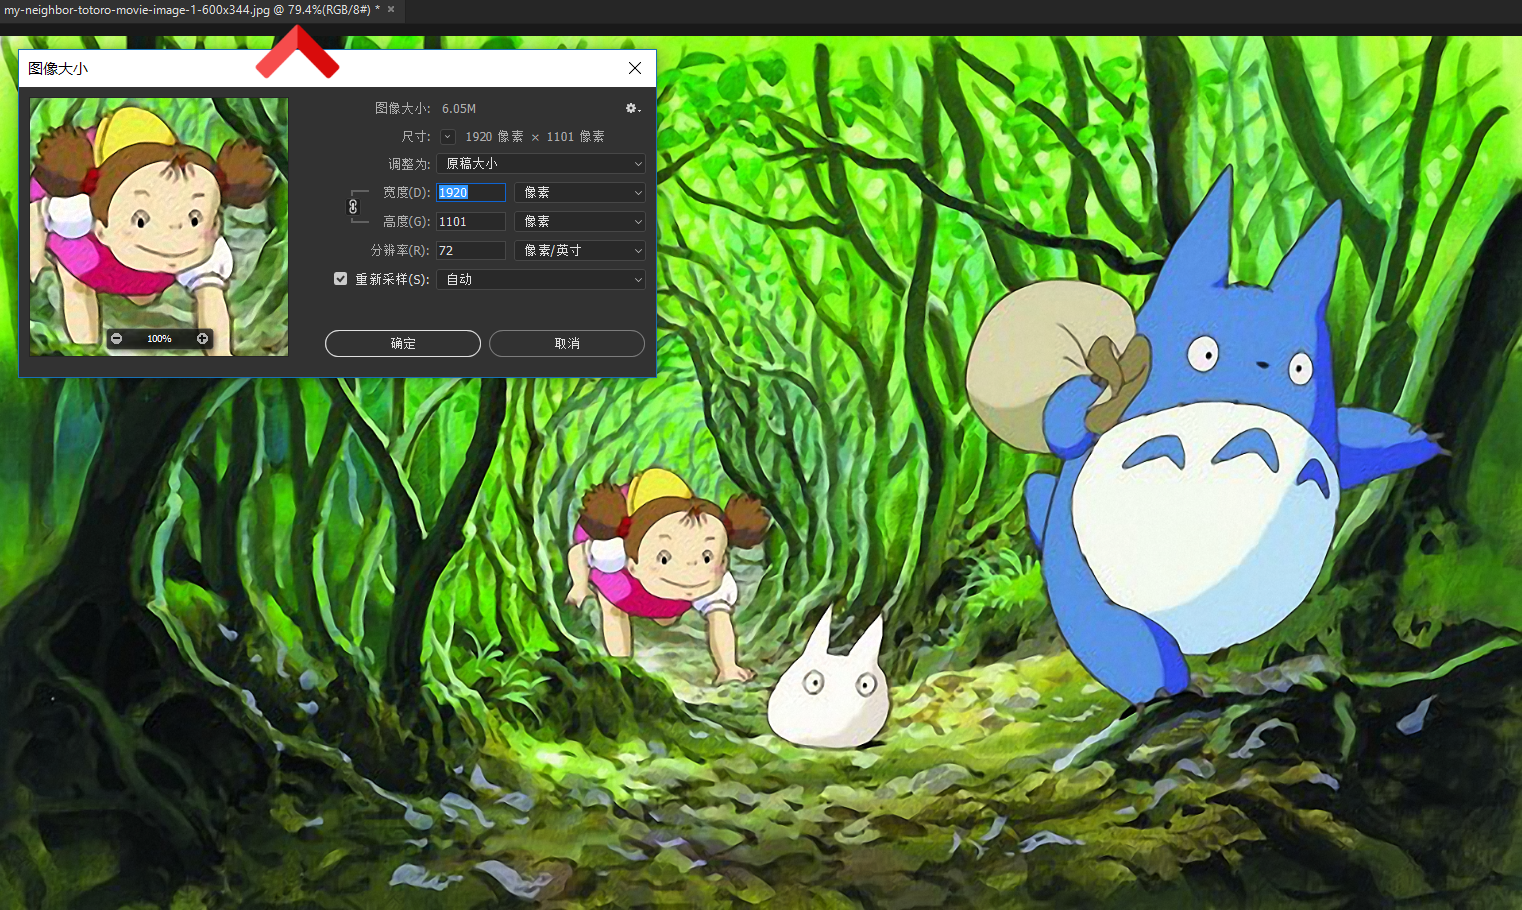The height and width of the screenshot is (910, 1522).
Task: Zoom in the preview with plus icon
Action: [x=202, y=339]
